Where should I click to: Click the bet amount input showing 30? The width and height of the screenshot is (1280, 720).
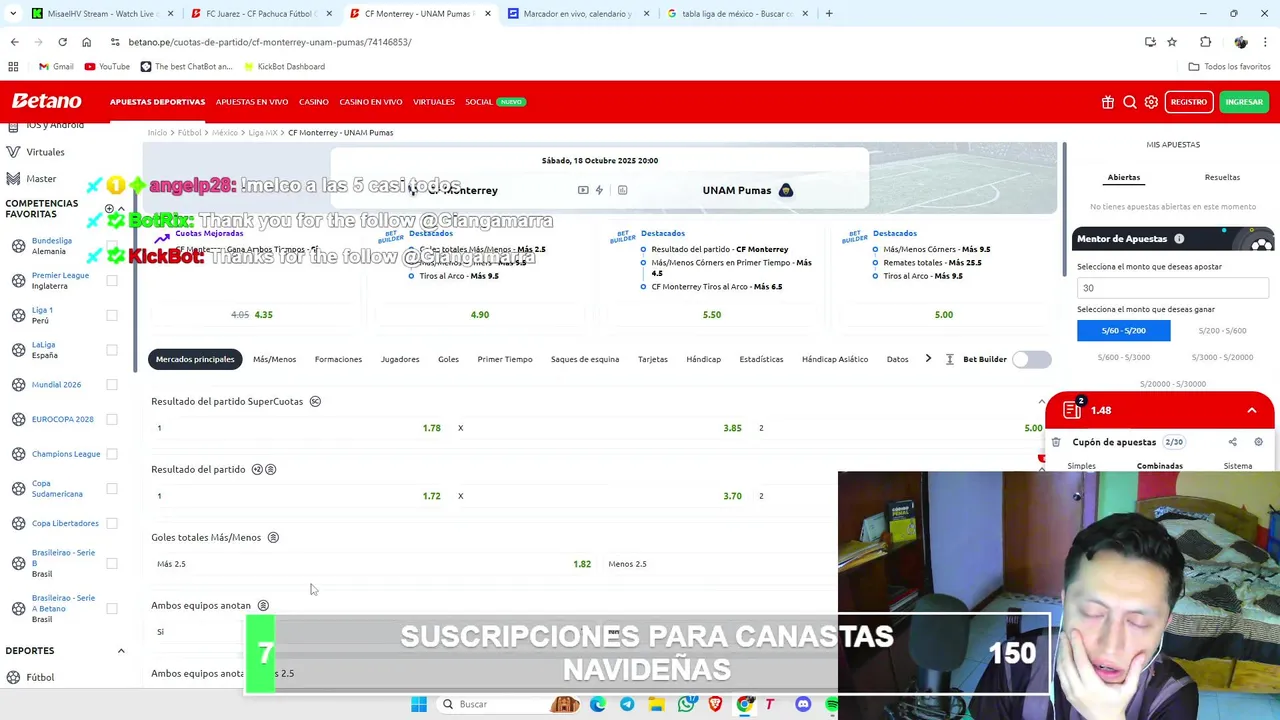1172,288
